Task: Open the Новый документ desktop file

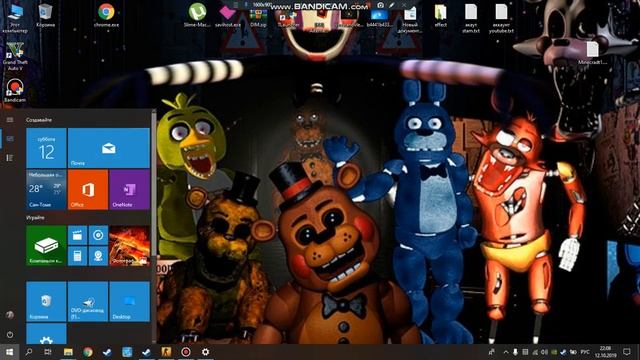Action: [x=410, y=20]
